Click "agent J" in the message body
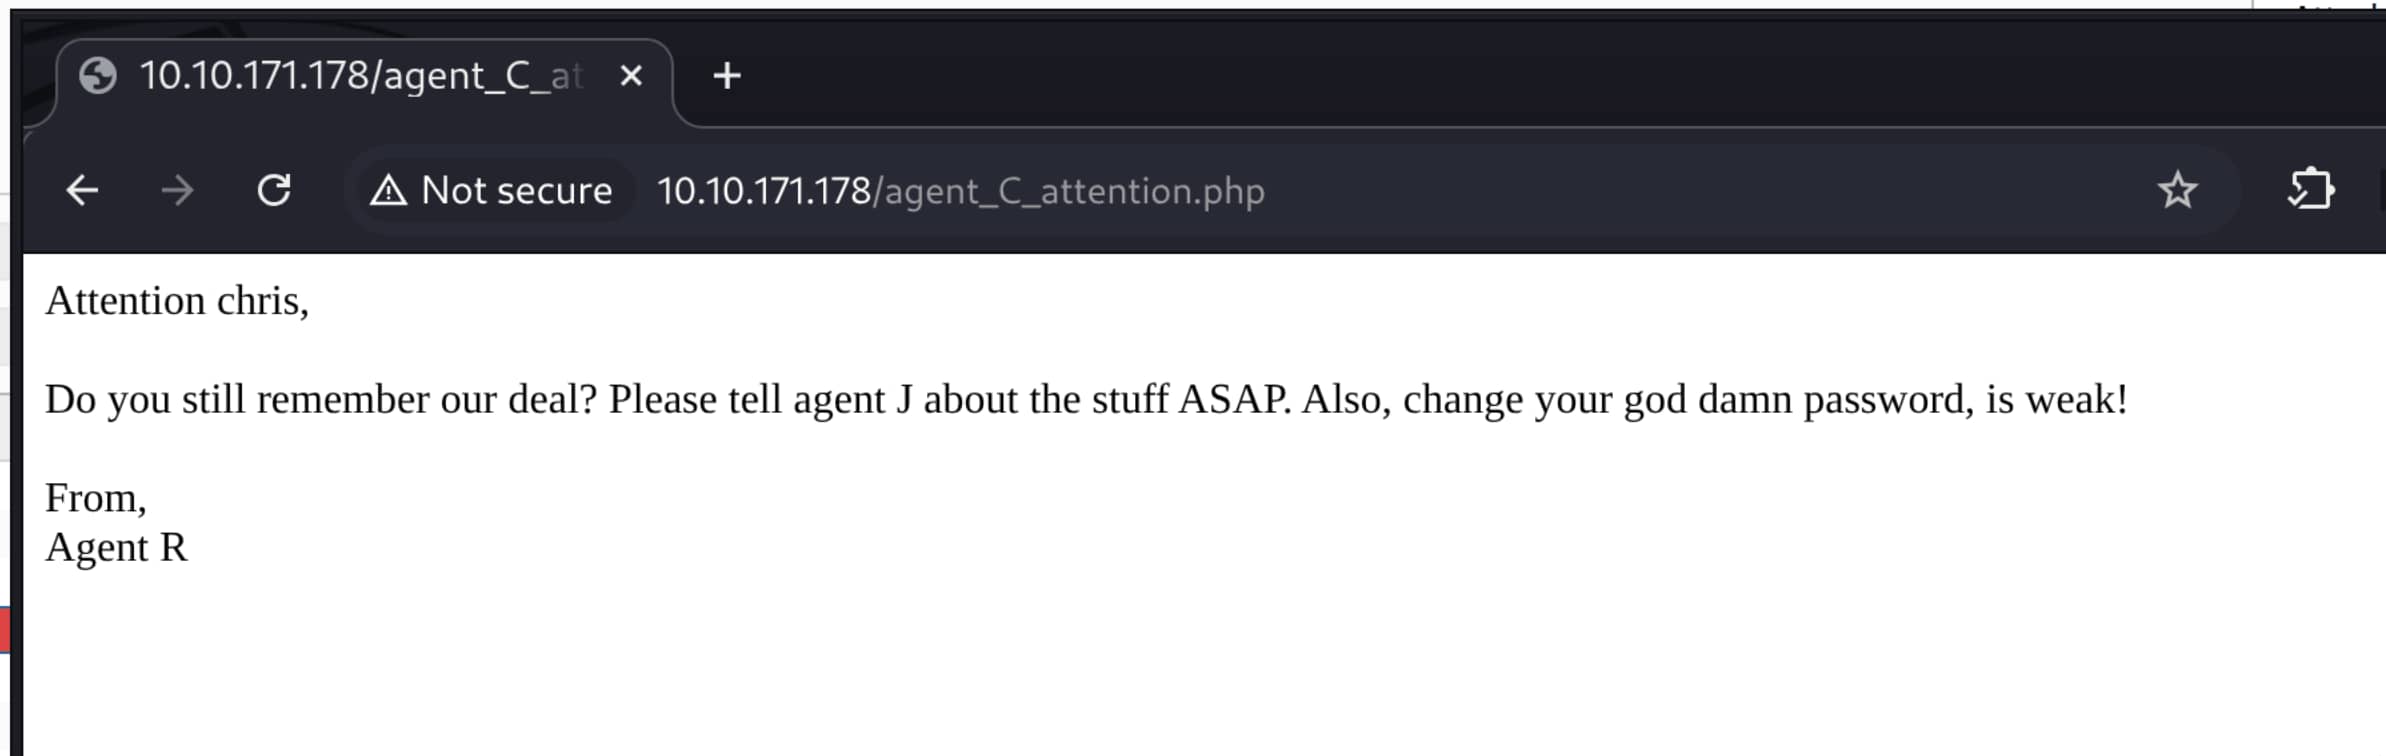This screenshot has width=2386, height=756. coord(852,399)
